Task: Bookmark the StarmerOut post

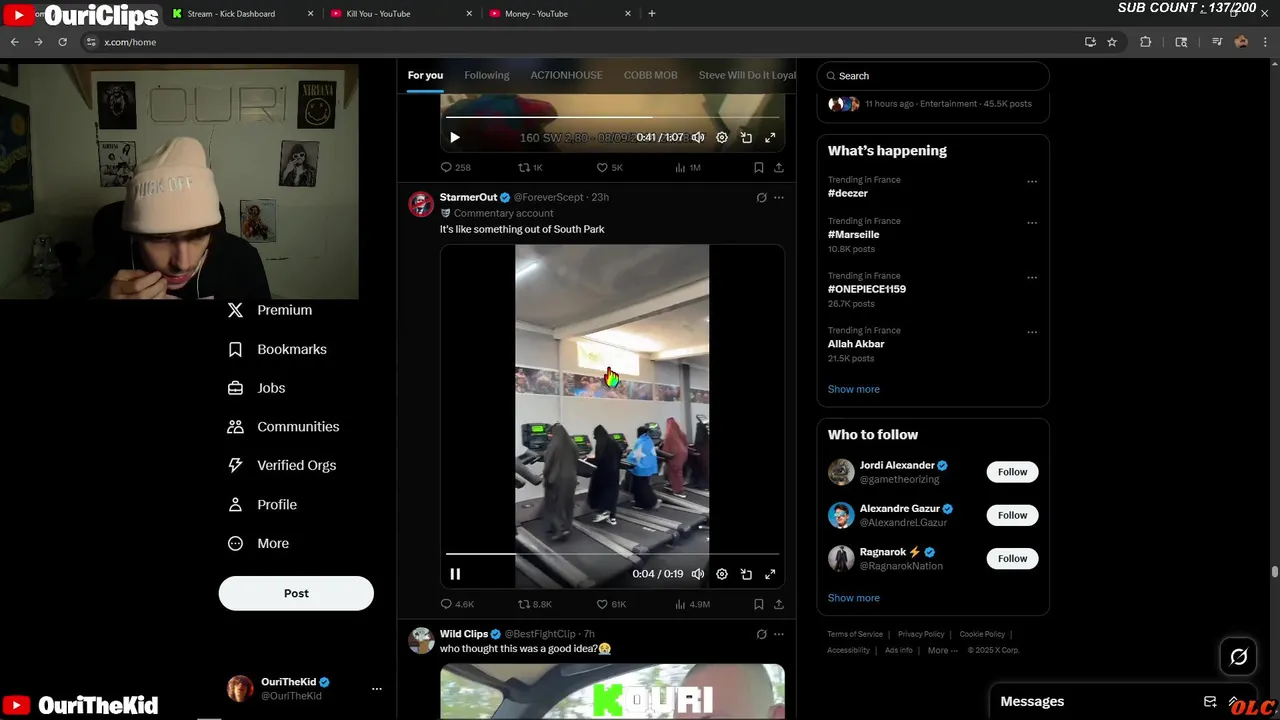Action: pyautogui.click(x=759, y=604)
